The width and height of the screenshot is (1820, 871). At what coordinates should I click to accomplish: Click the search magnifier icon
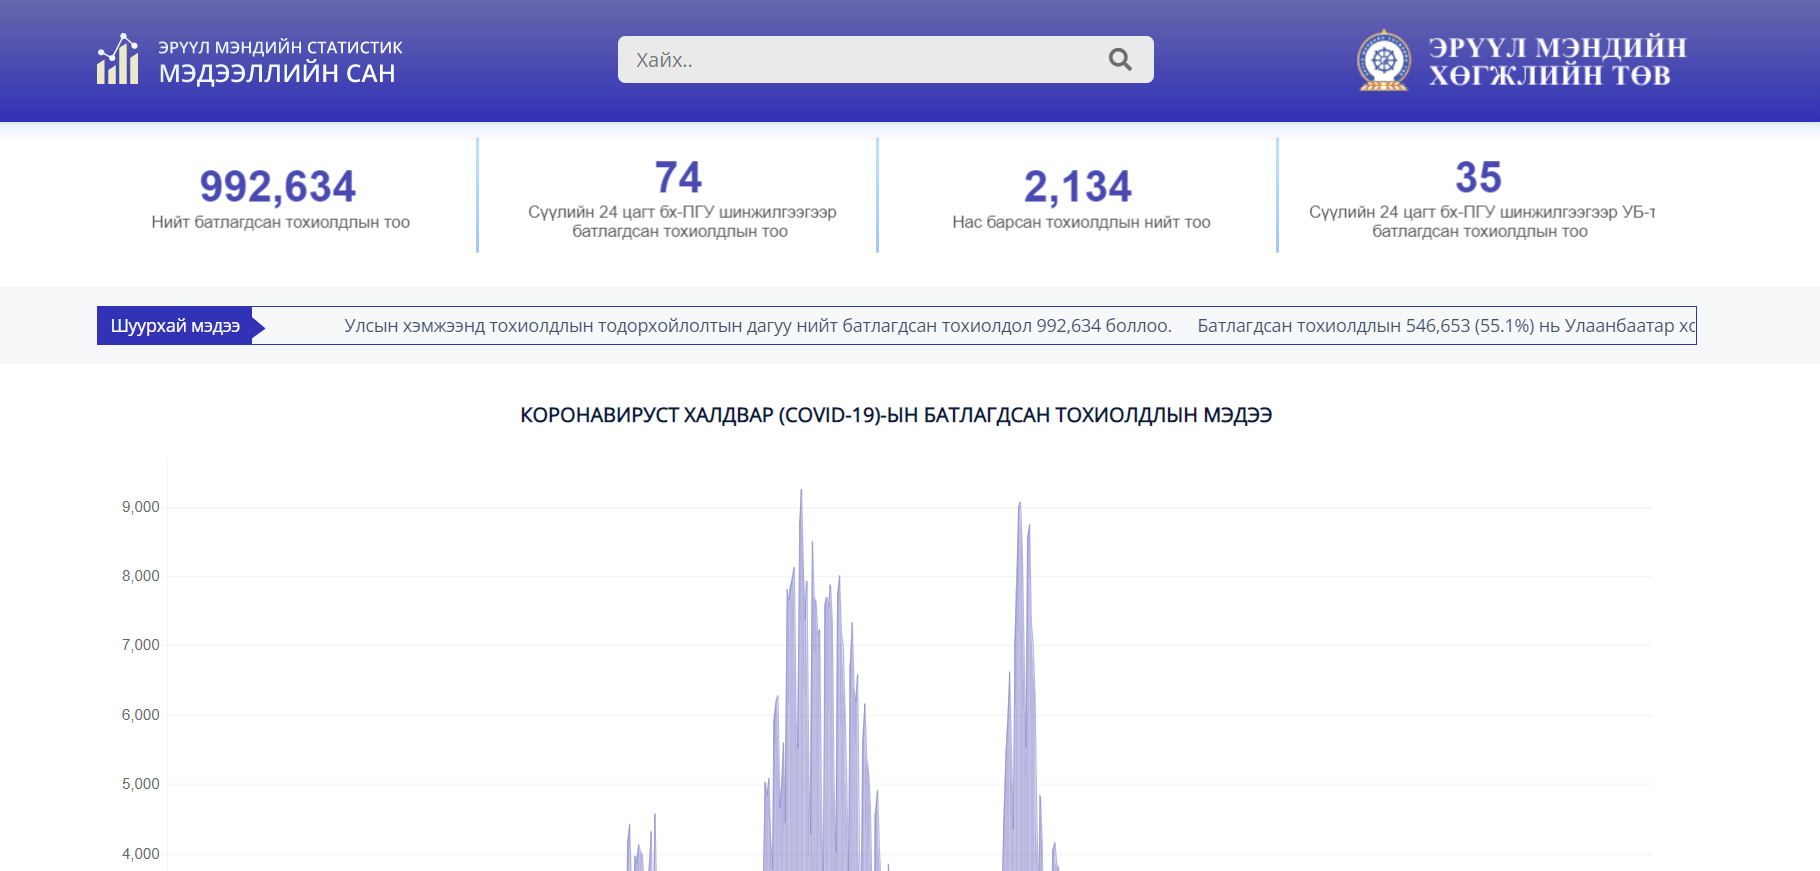[1120, 60]
